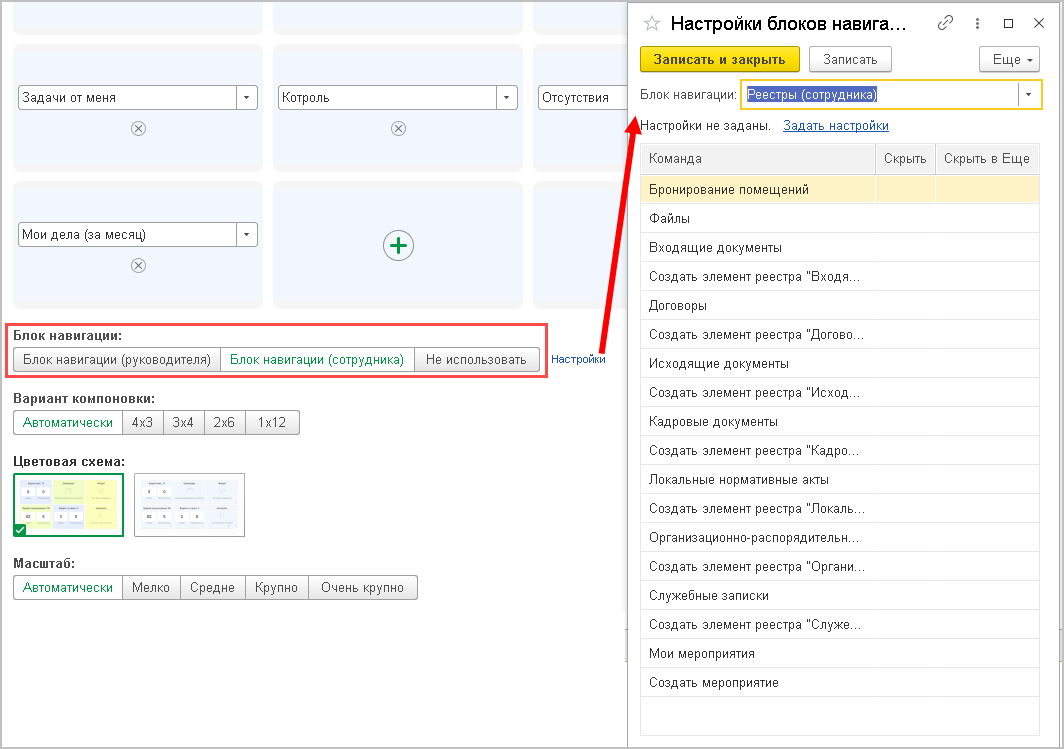
Task: Remove the Мои дела (за месяц) widget
Action: click(x=138, y=265)
